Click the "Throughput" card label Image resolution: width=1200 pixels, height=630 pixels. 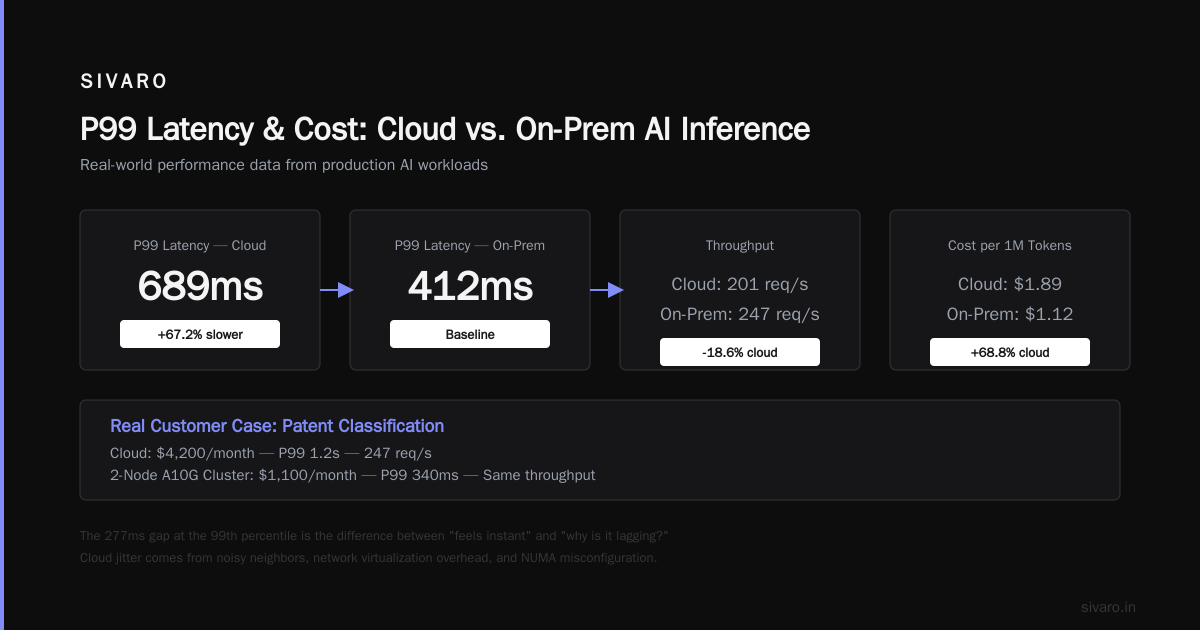click(740, 245)
